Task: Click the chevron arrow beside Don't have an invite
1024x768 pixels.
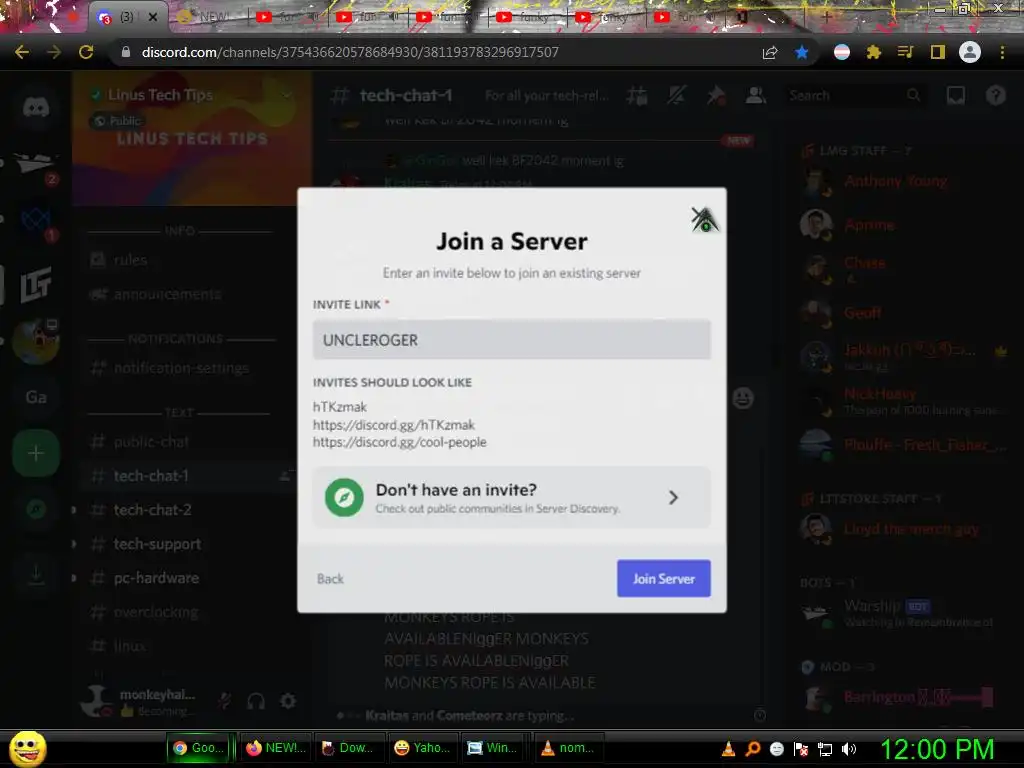Action: tap(673, 498)
